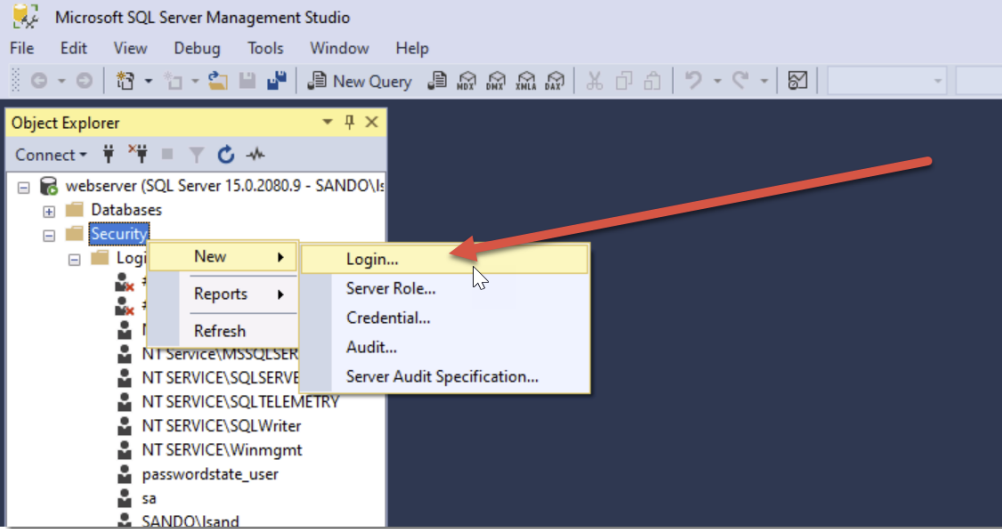Click the Navigate Forward toolbar icon
The width and height of the screenshot is (1002, 529).
[84, 80]
